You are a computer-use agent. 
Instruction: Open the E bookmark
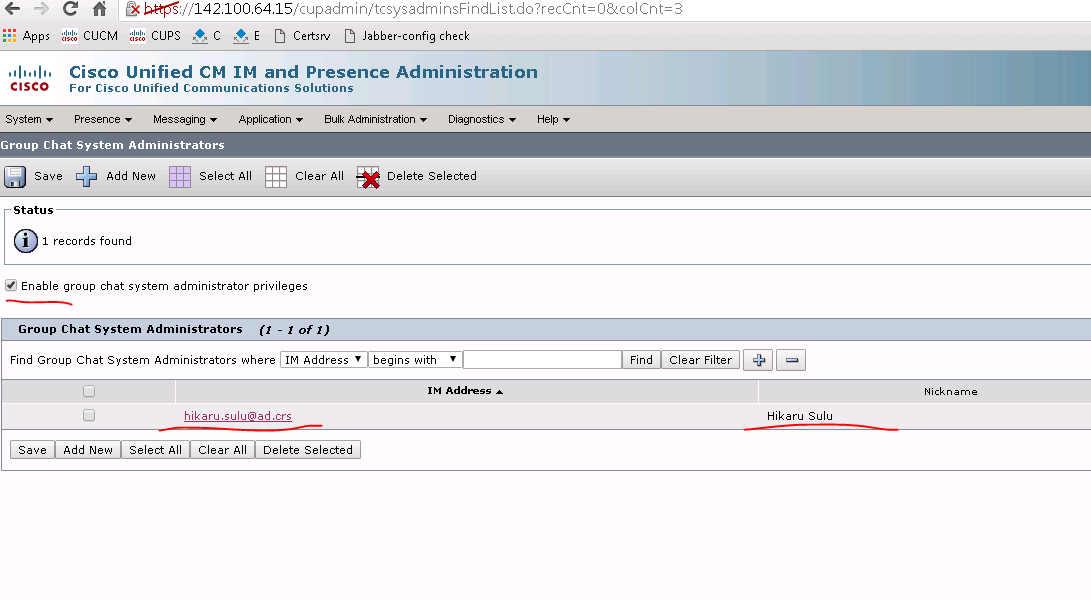(x=247, y=36)
